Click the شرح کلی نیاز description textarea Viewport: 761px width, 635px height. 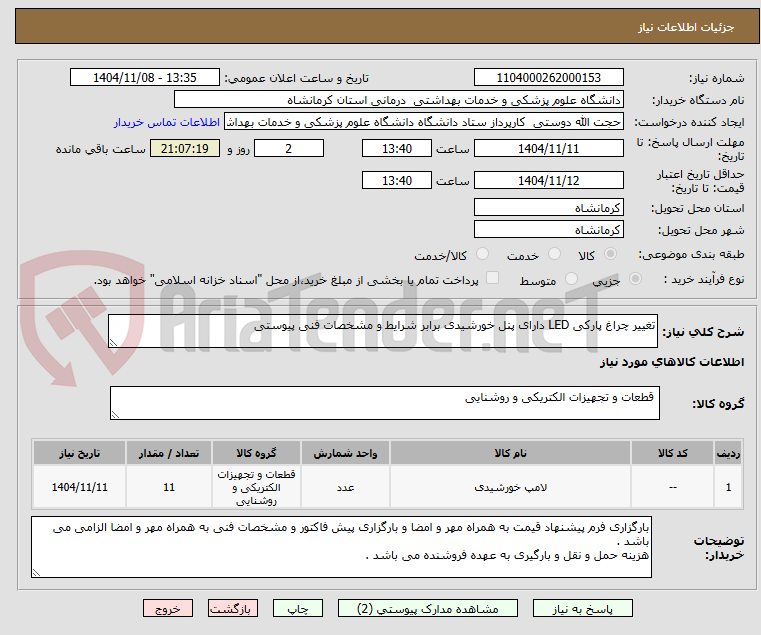tap(382, 331)
